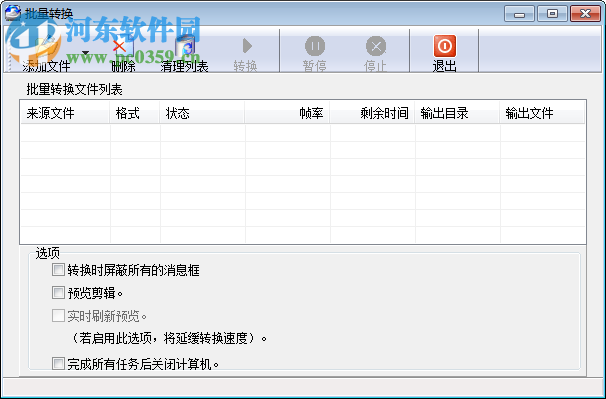
Task: Click the red Exit (退出) icon
Action: tap(444, 46)
